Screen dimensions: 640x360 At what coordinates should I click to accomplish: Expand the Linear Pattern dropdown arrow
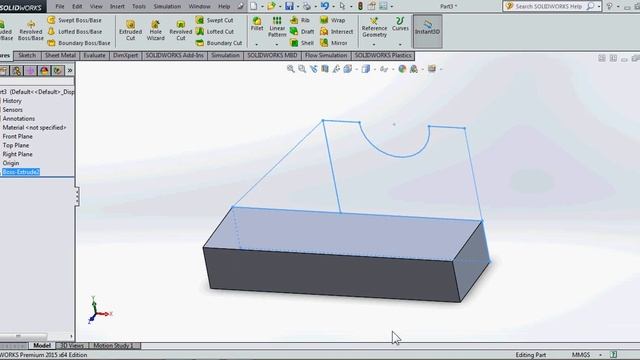[x=277, y=44]
